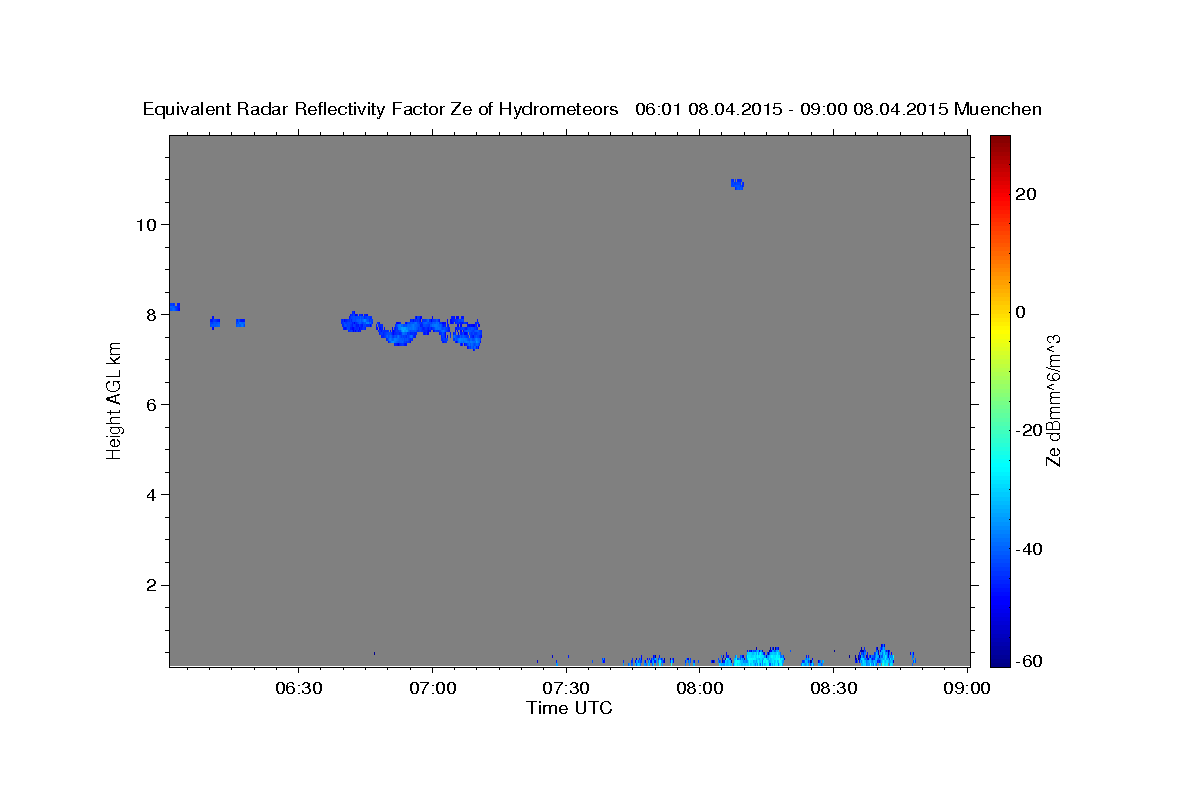Click the colorbar title 'Ze dBmm^6/m^3'

(1053, 400)
